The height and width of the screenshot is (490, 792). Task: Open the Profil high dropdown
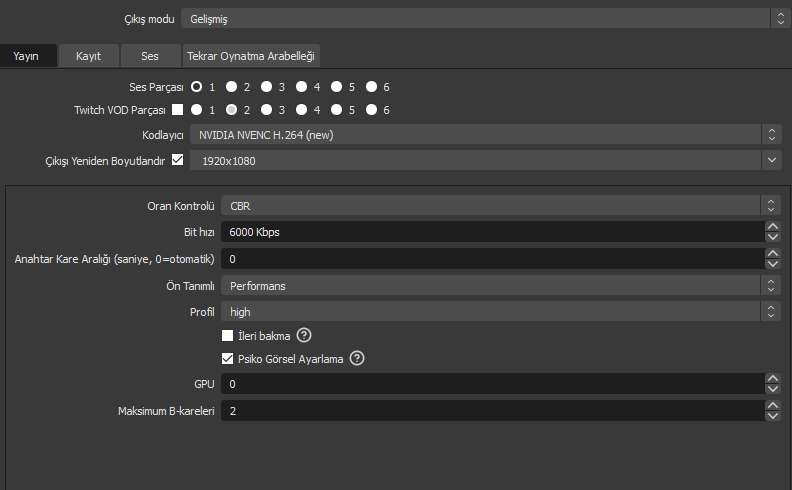tap(501, 312)
